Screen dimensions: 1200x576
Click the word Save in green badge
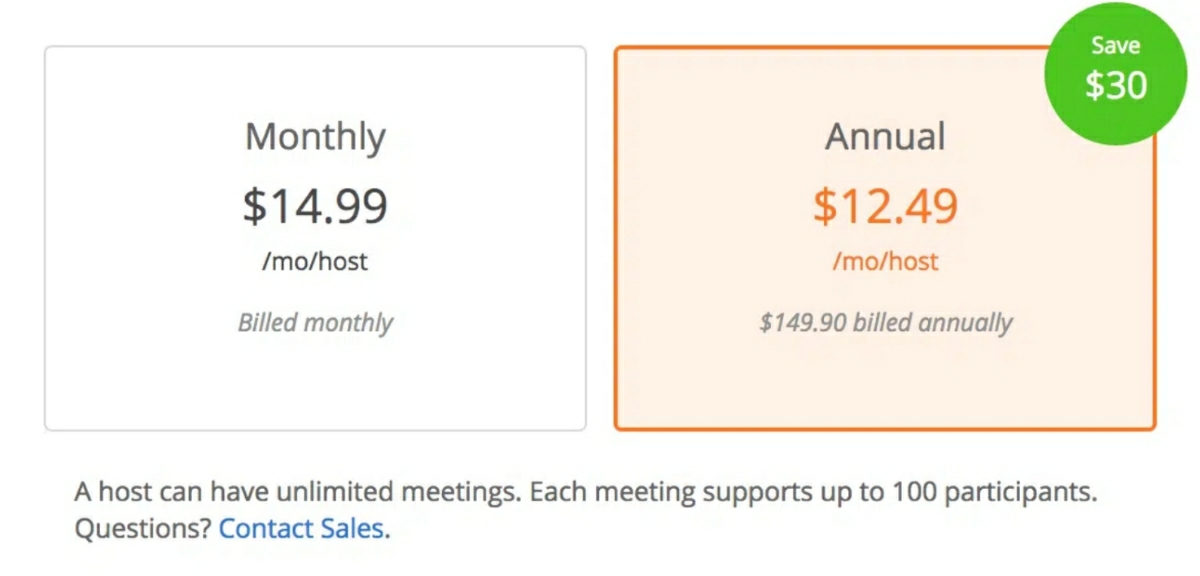[x=1115, y=46]
